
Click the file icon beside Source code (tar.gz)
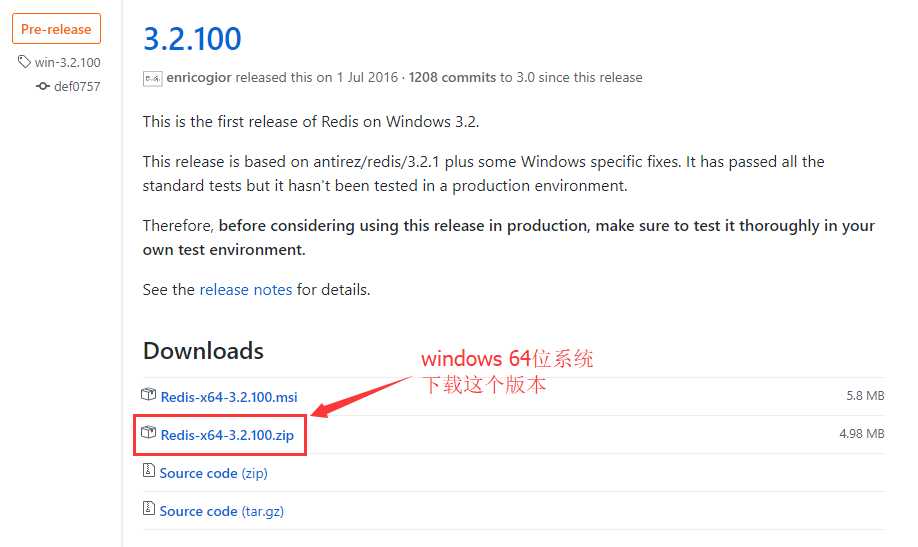pyautogui.click(x=149, y=510)
